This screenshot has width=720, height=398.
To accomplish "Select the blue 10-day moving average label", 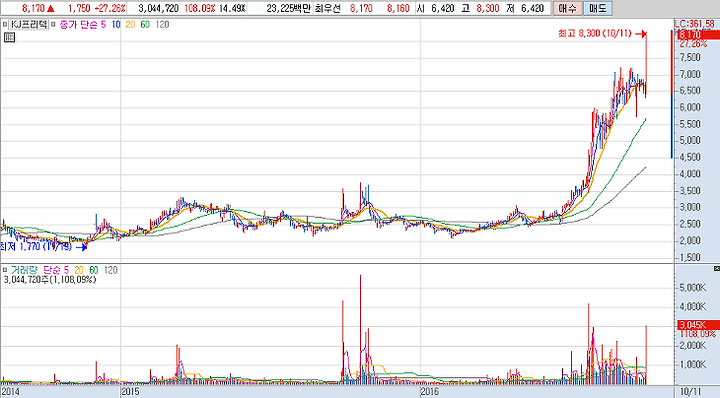I will [x=116, y=24].
